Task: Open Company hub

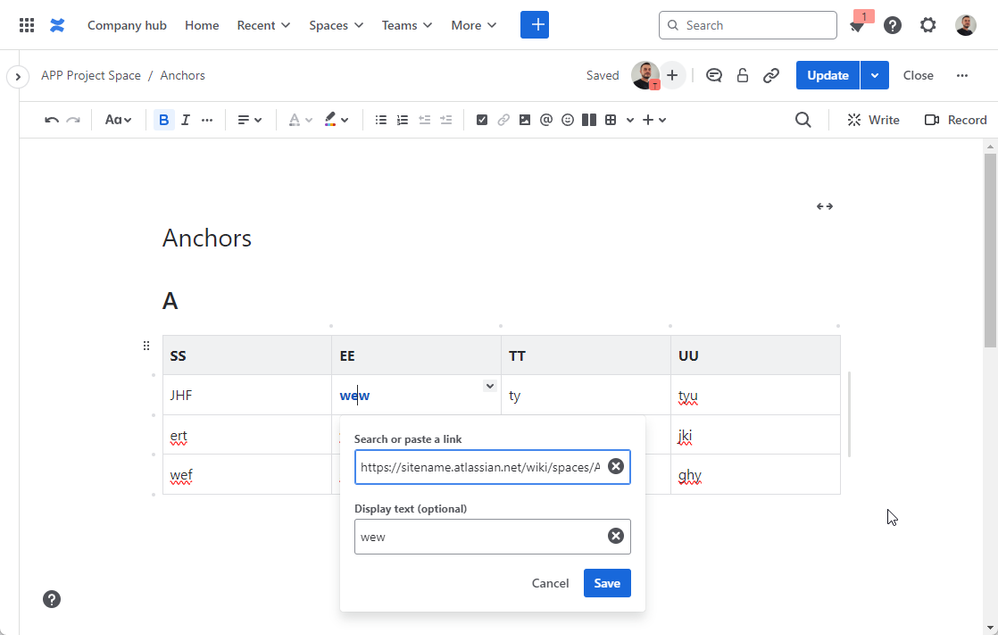Action: pyautogui.click(x=127, y=25)
